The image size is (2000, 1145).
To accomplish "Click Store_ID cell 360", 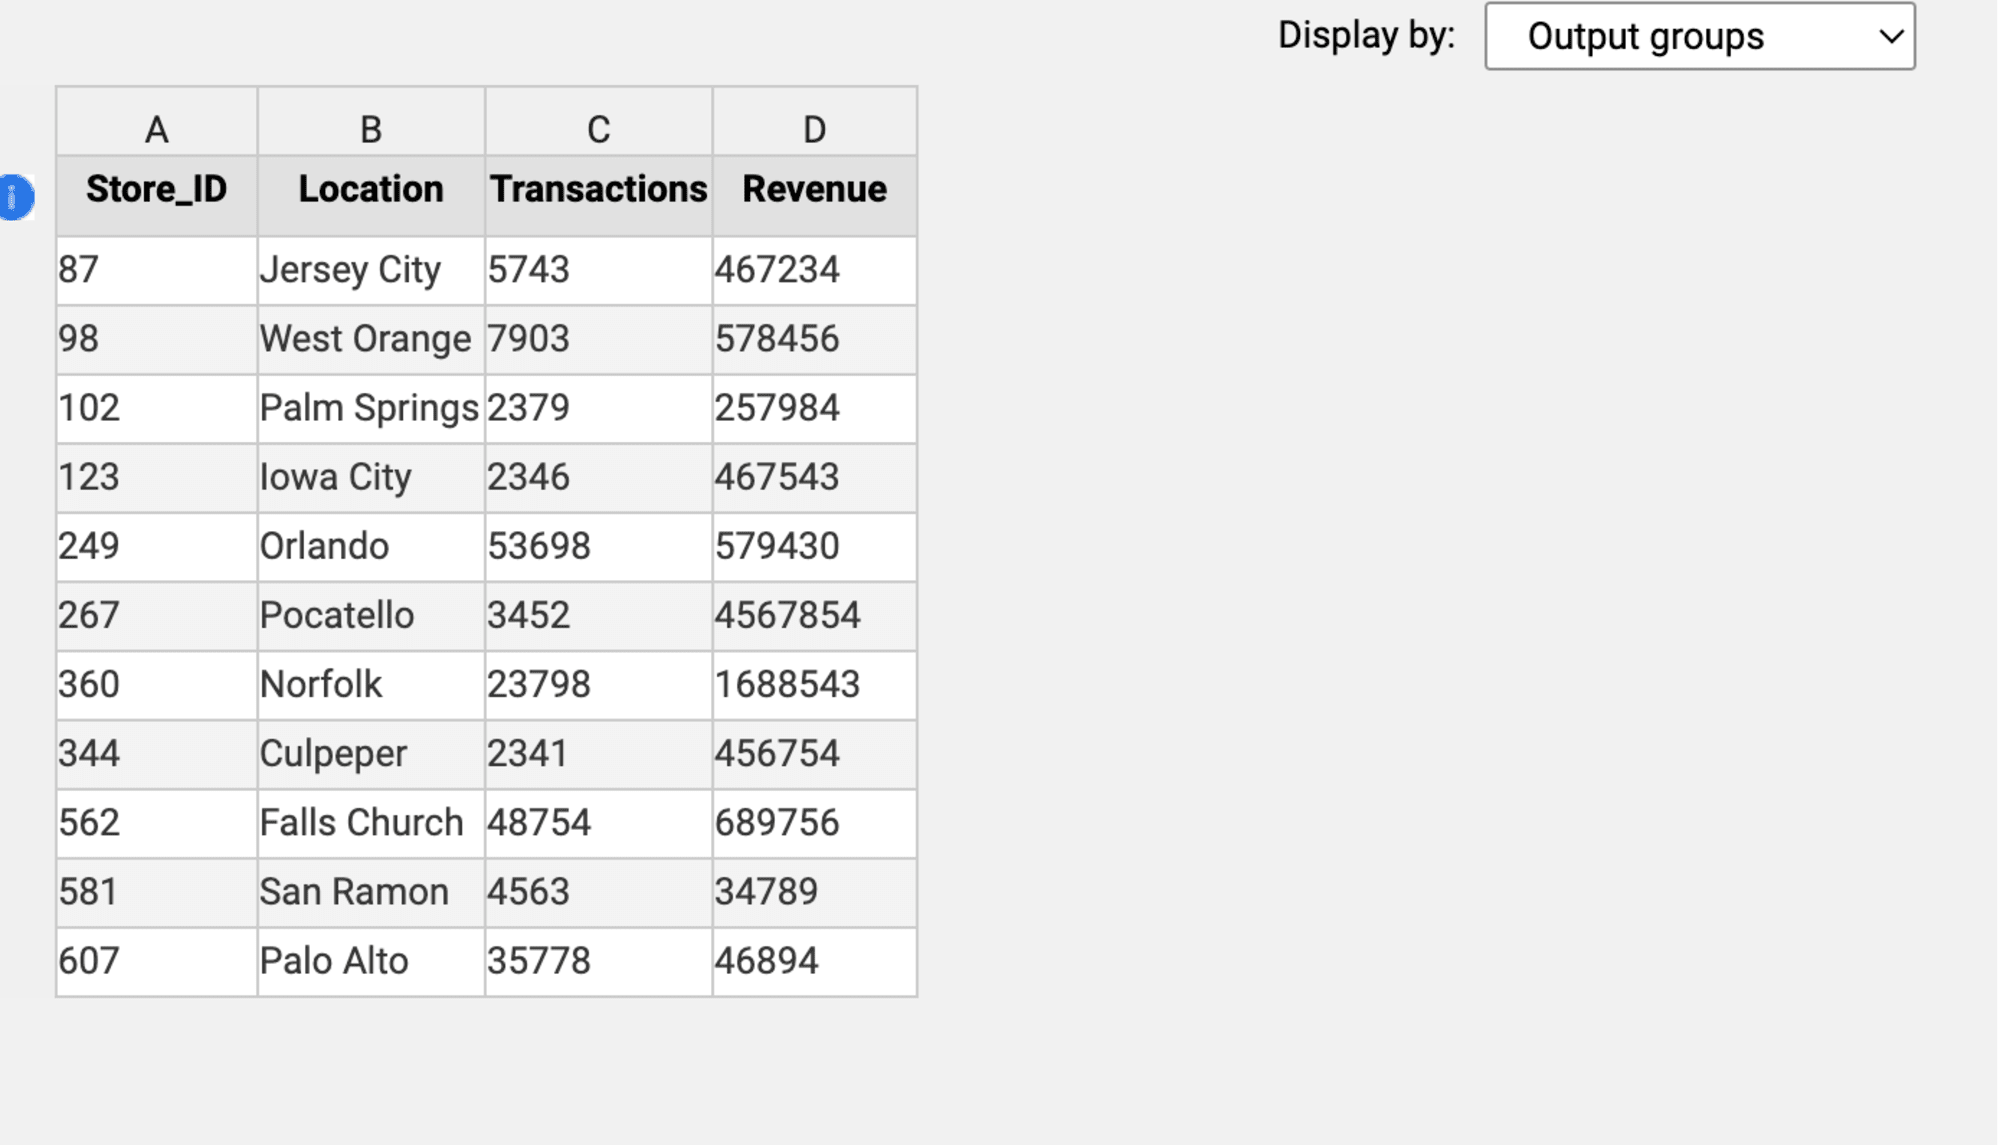I will [x=157, y=685].
